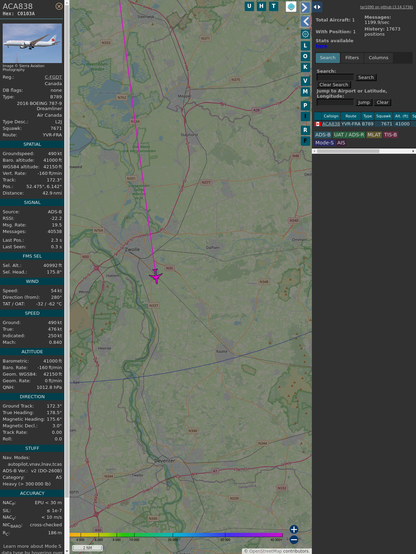
Task: Click the M multiselect map button
Action: (305, 92)
